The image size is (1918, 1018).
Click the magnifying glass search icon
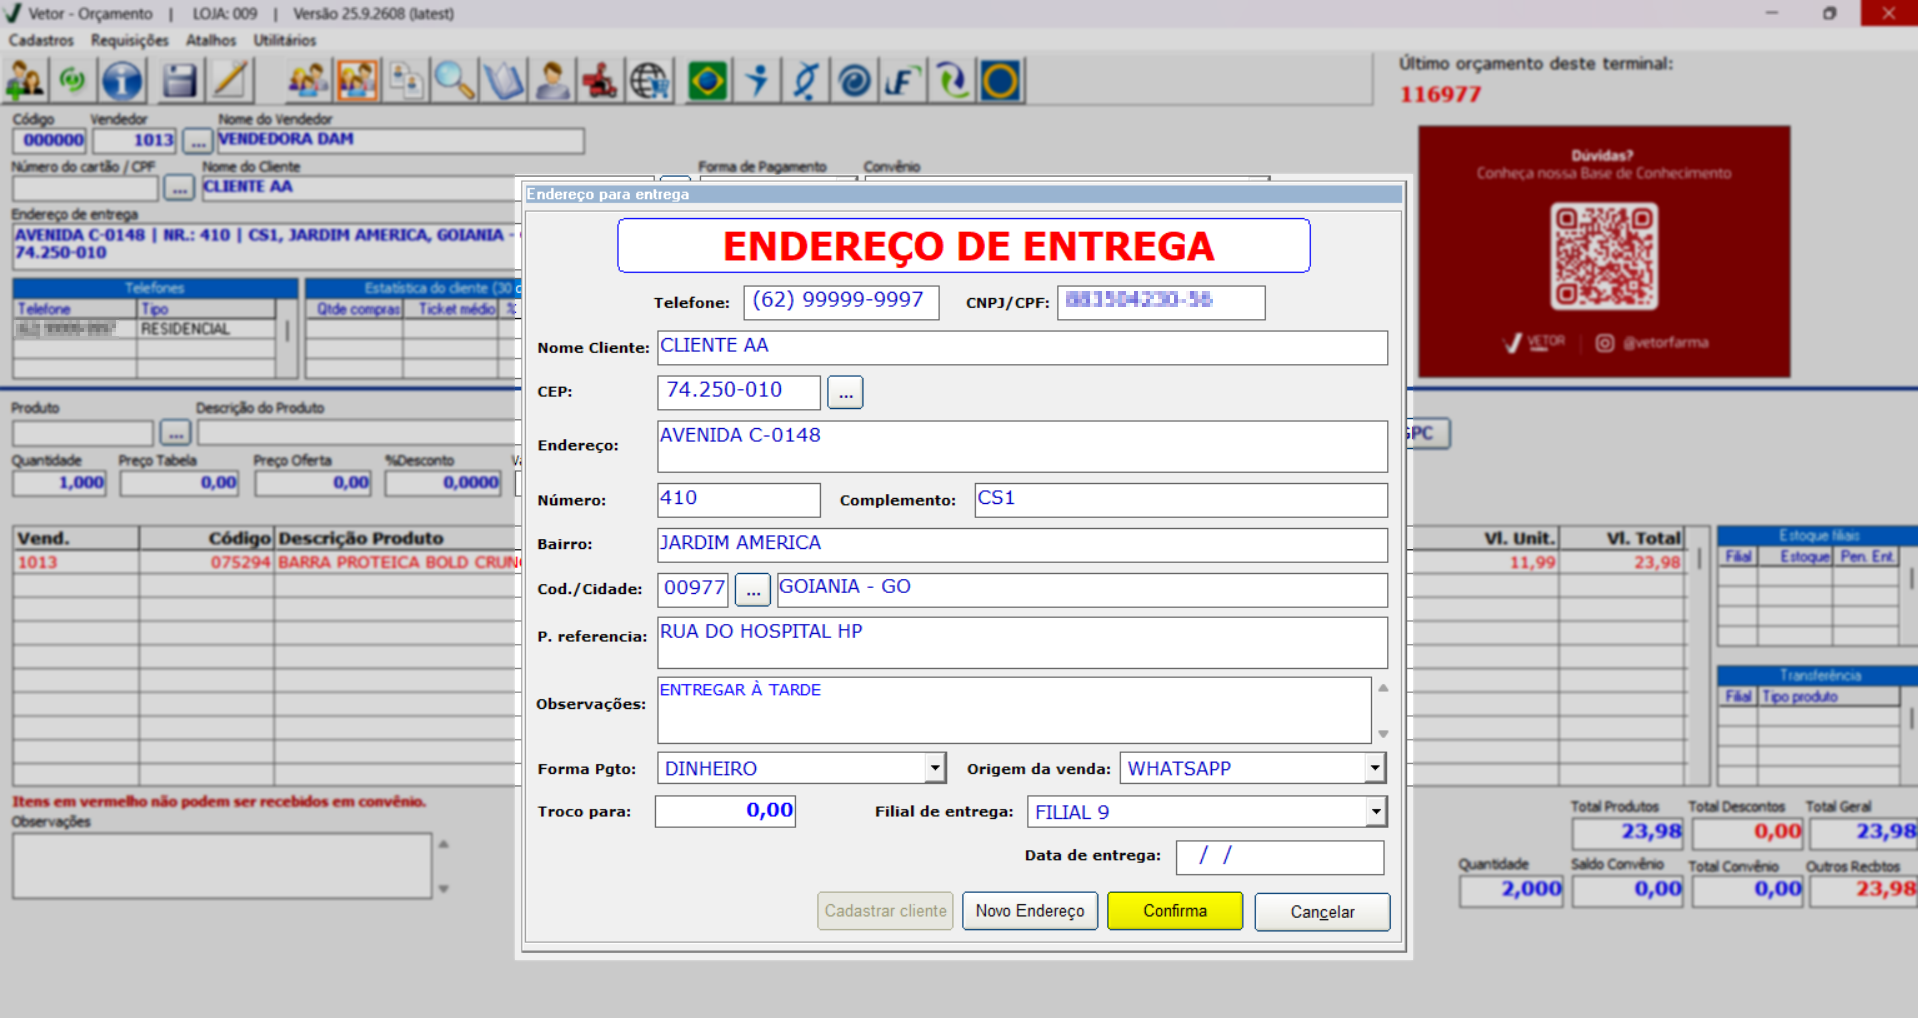click(454, 81)
